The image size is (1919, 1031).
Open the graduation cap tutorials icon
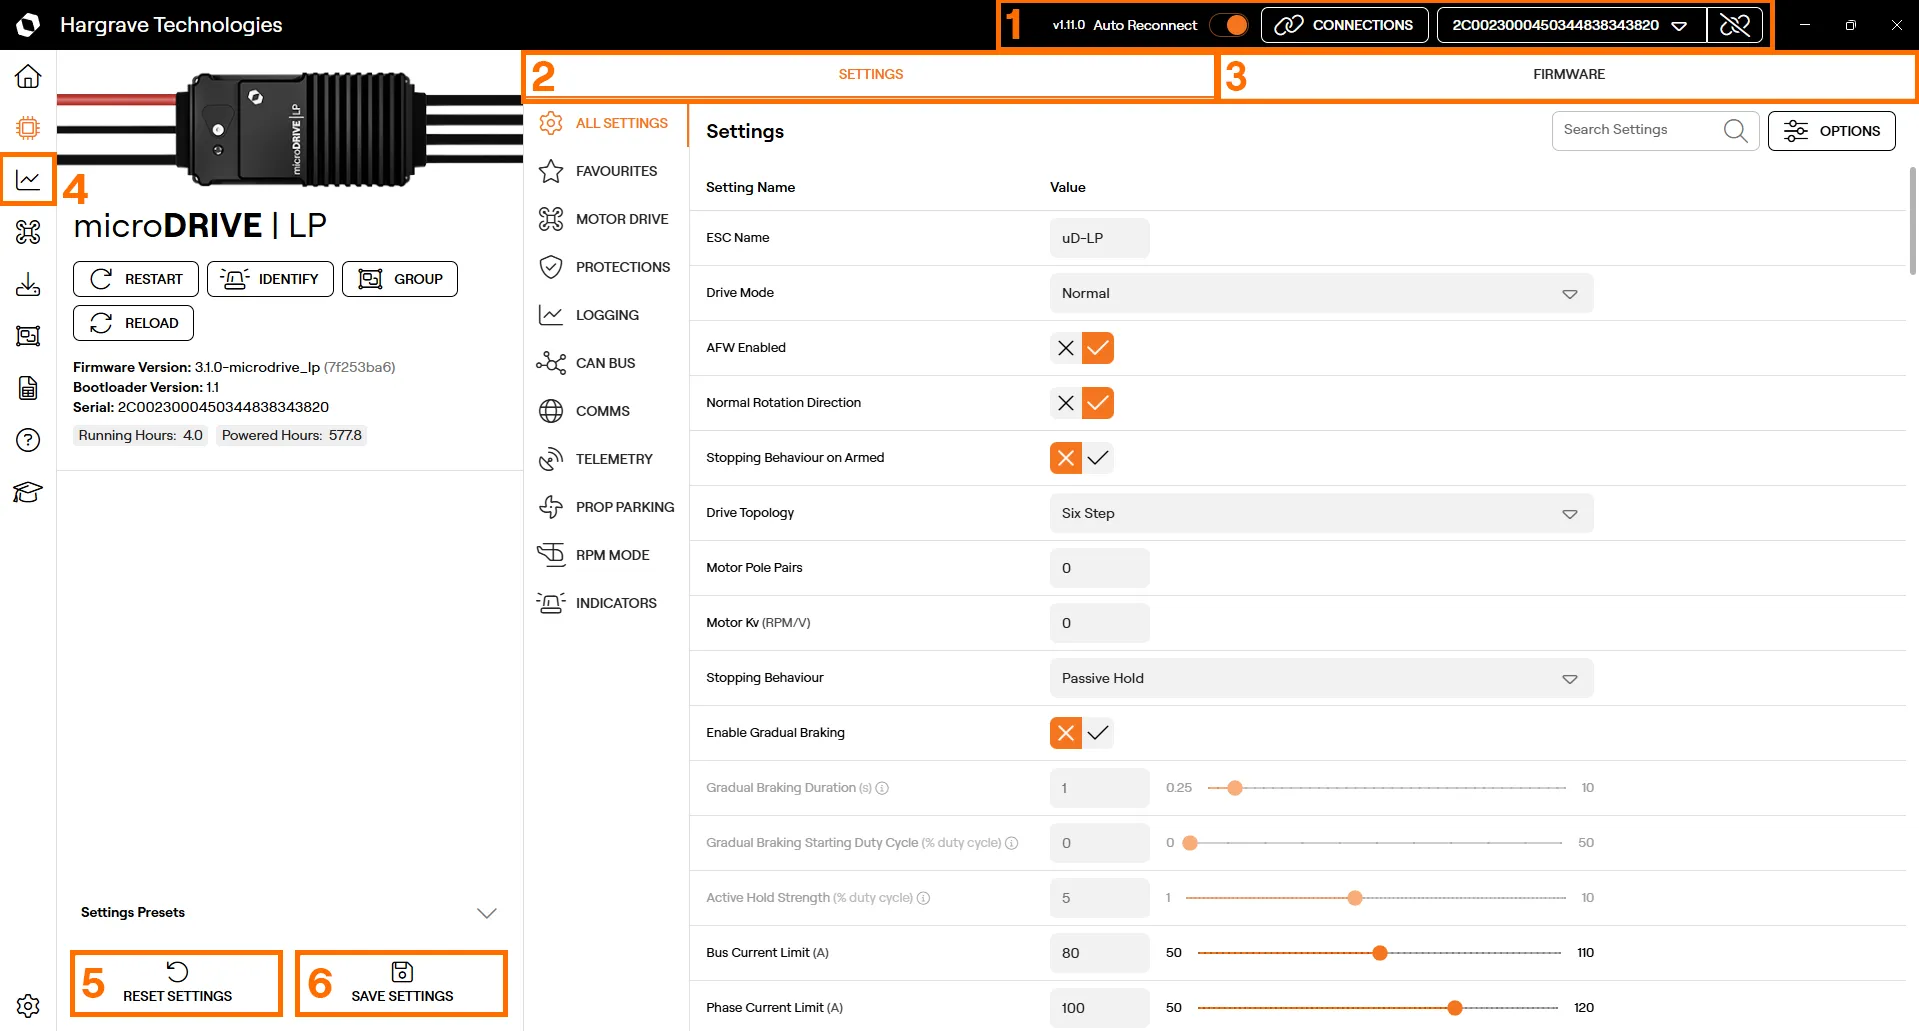click(x=28, y=492)
